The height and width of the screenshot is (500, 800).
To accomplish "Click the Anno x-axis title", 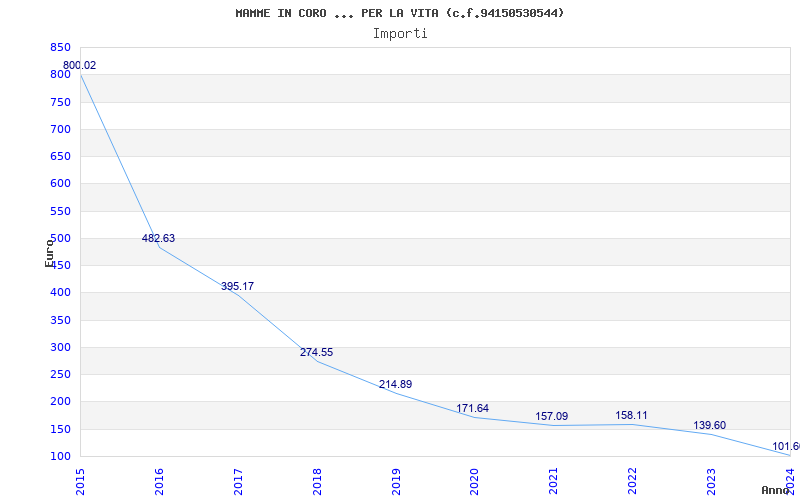I will 775,490.
